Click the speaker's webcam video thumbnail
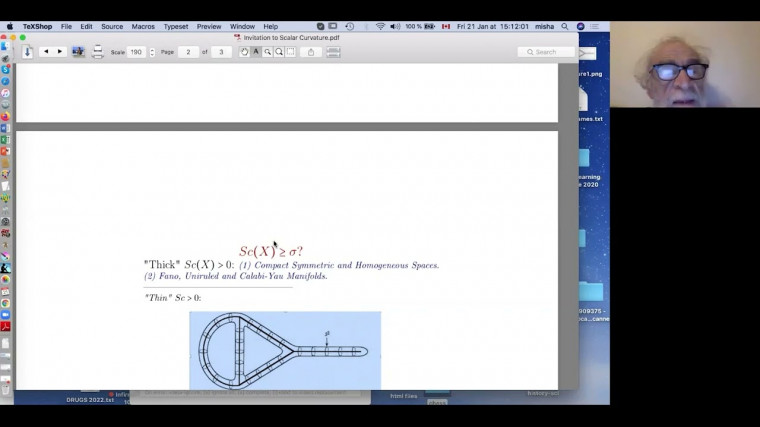760x427 pixels. click(684, 64)
